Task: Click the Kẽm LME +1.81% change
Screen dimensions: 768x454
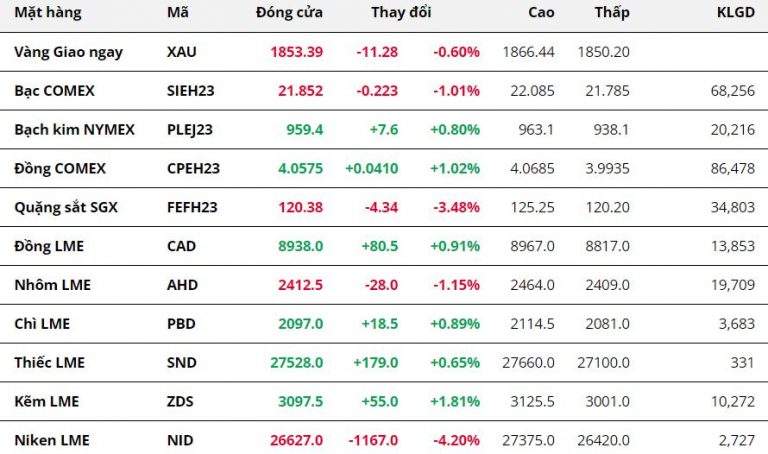Action: point(455,401)
